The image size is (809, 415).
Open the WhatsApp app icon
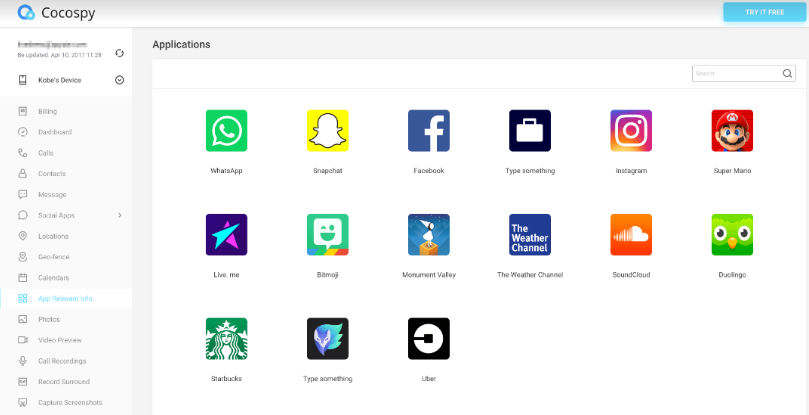[x=226, y=131]
